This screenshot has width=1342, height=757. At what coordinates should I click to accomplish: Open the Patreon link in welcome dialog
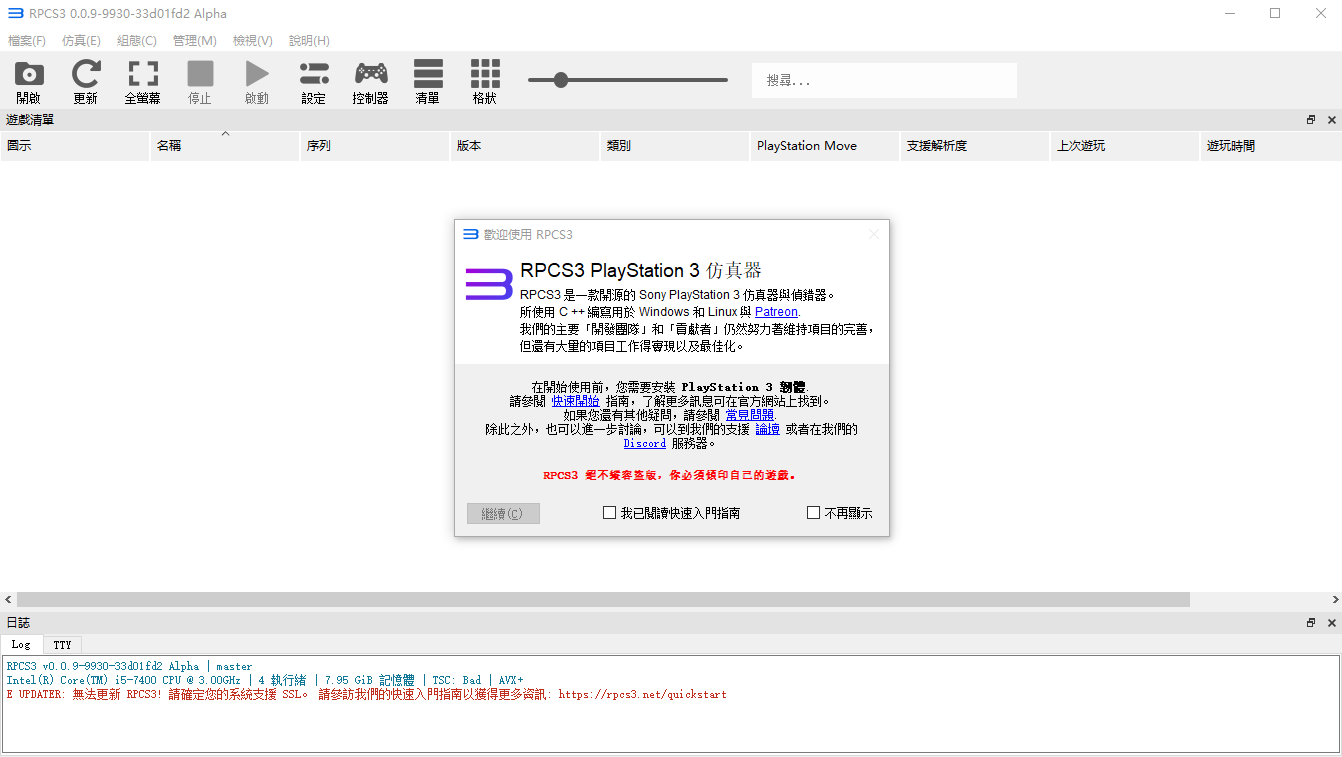point(776,312)
